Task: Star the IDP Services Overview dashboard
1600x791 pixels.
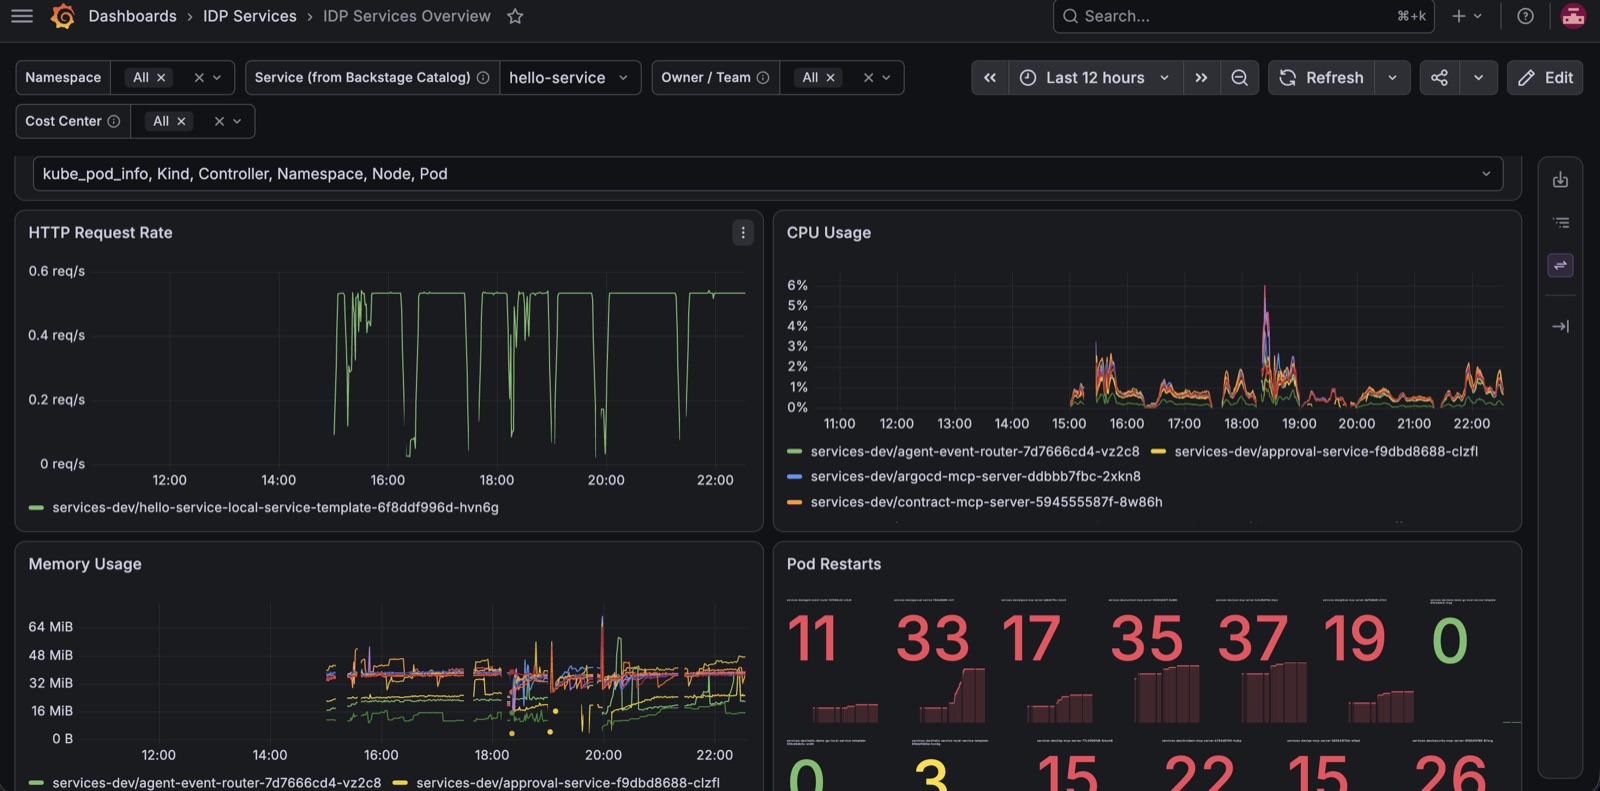Action: click(515, 16)
